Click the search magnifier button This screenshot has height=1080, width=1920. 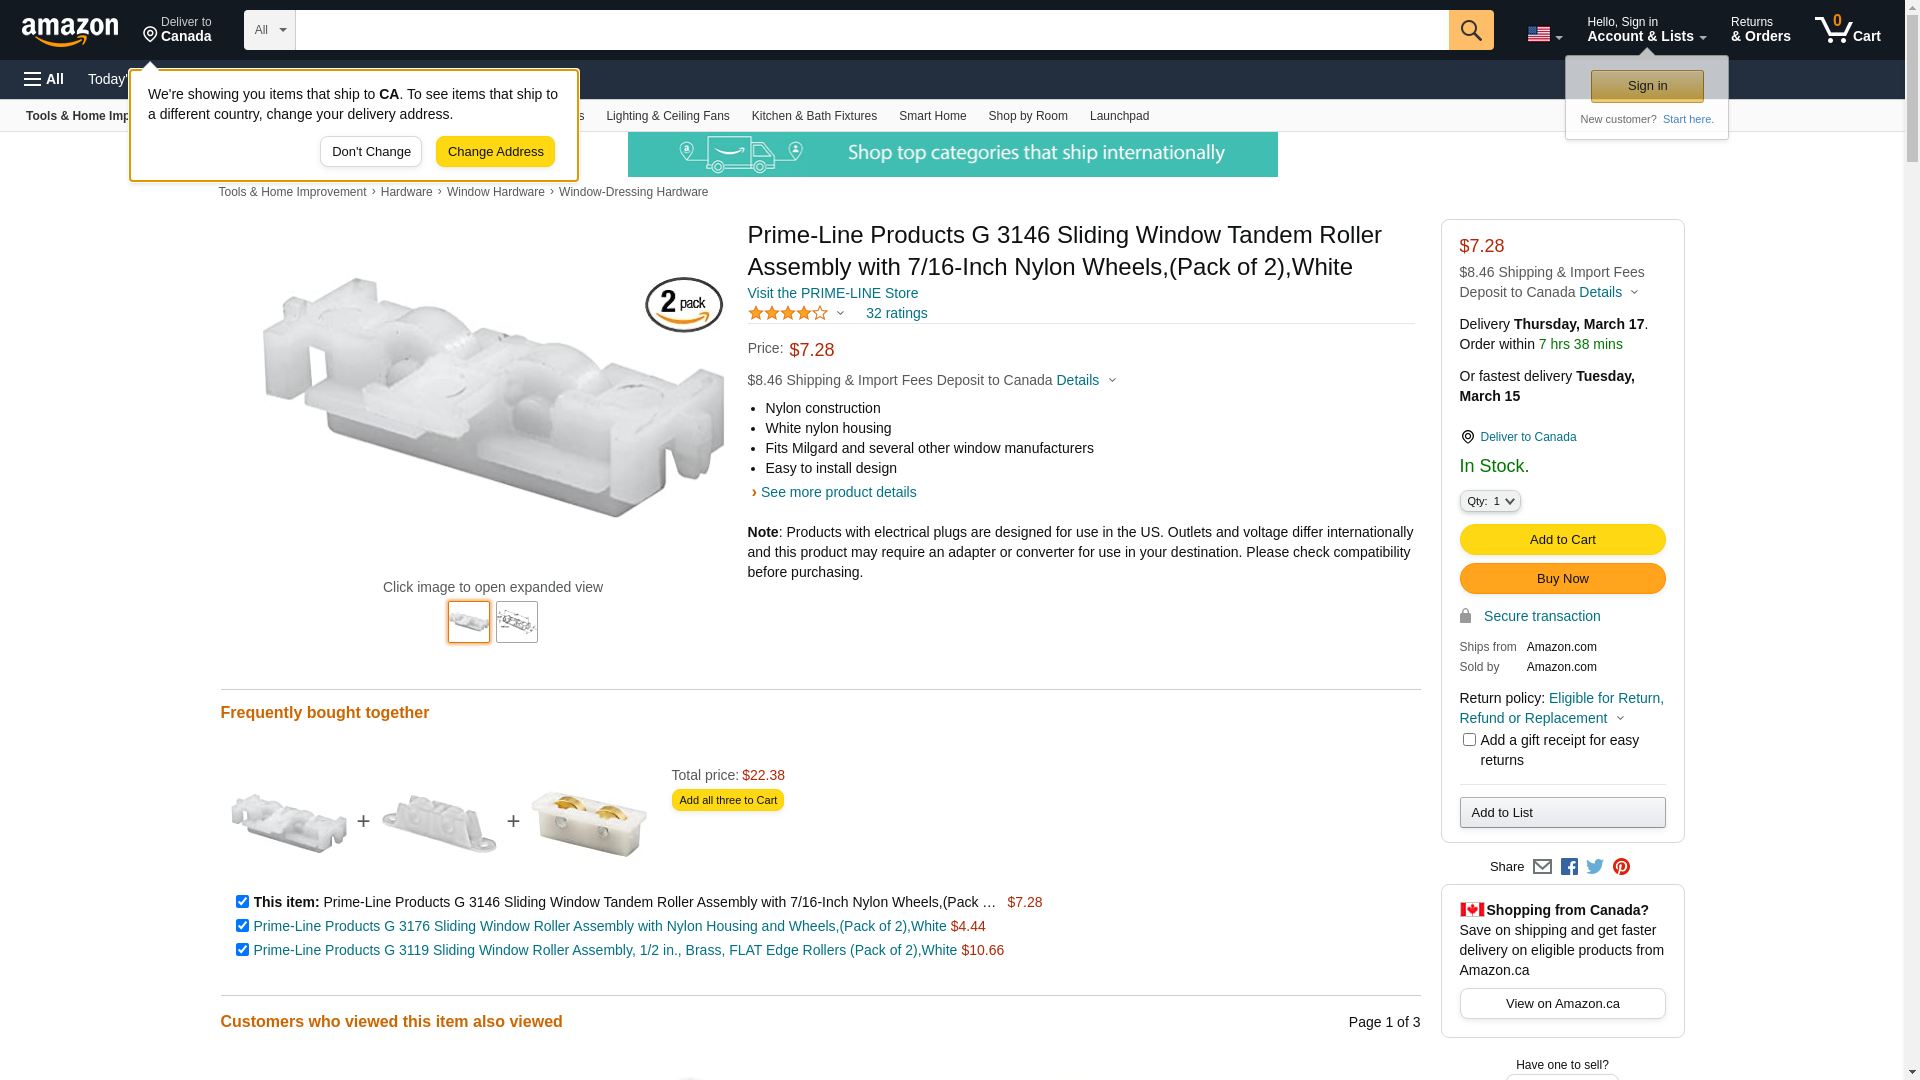point(1471,30)
